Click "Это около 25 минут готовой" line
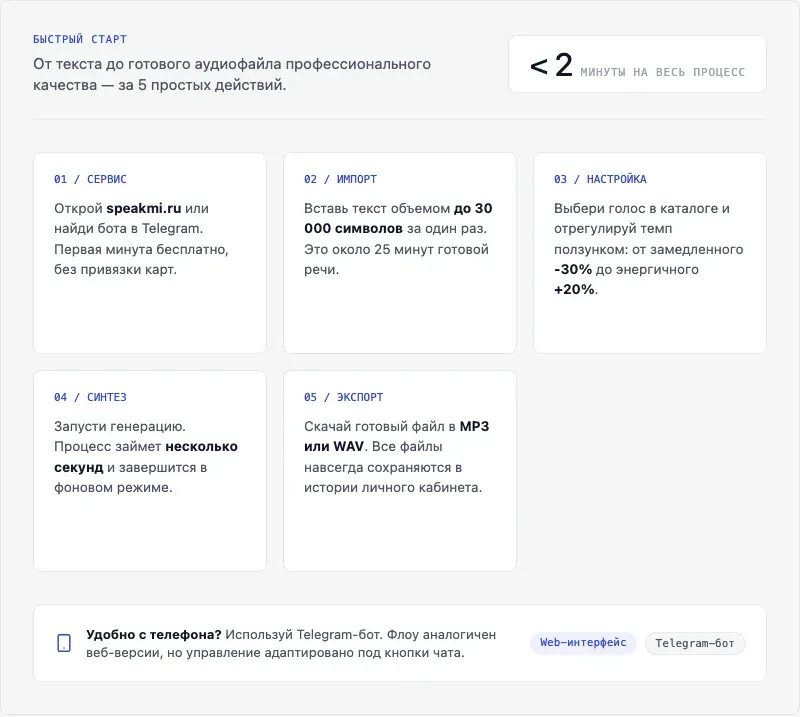This screenshot has height=717, width=800. (396, 249)
